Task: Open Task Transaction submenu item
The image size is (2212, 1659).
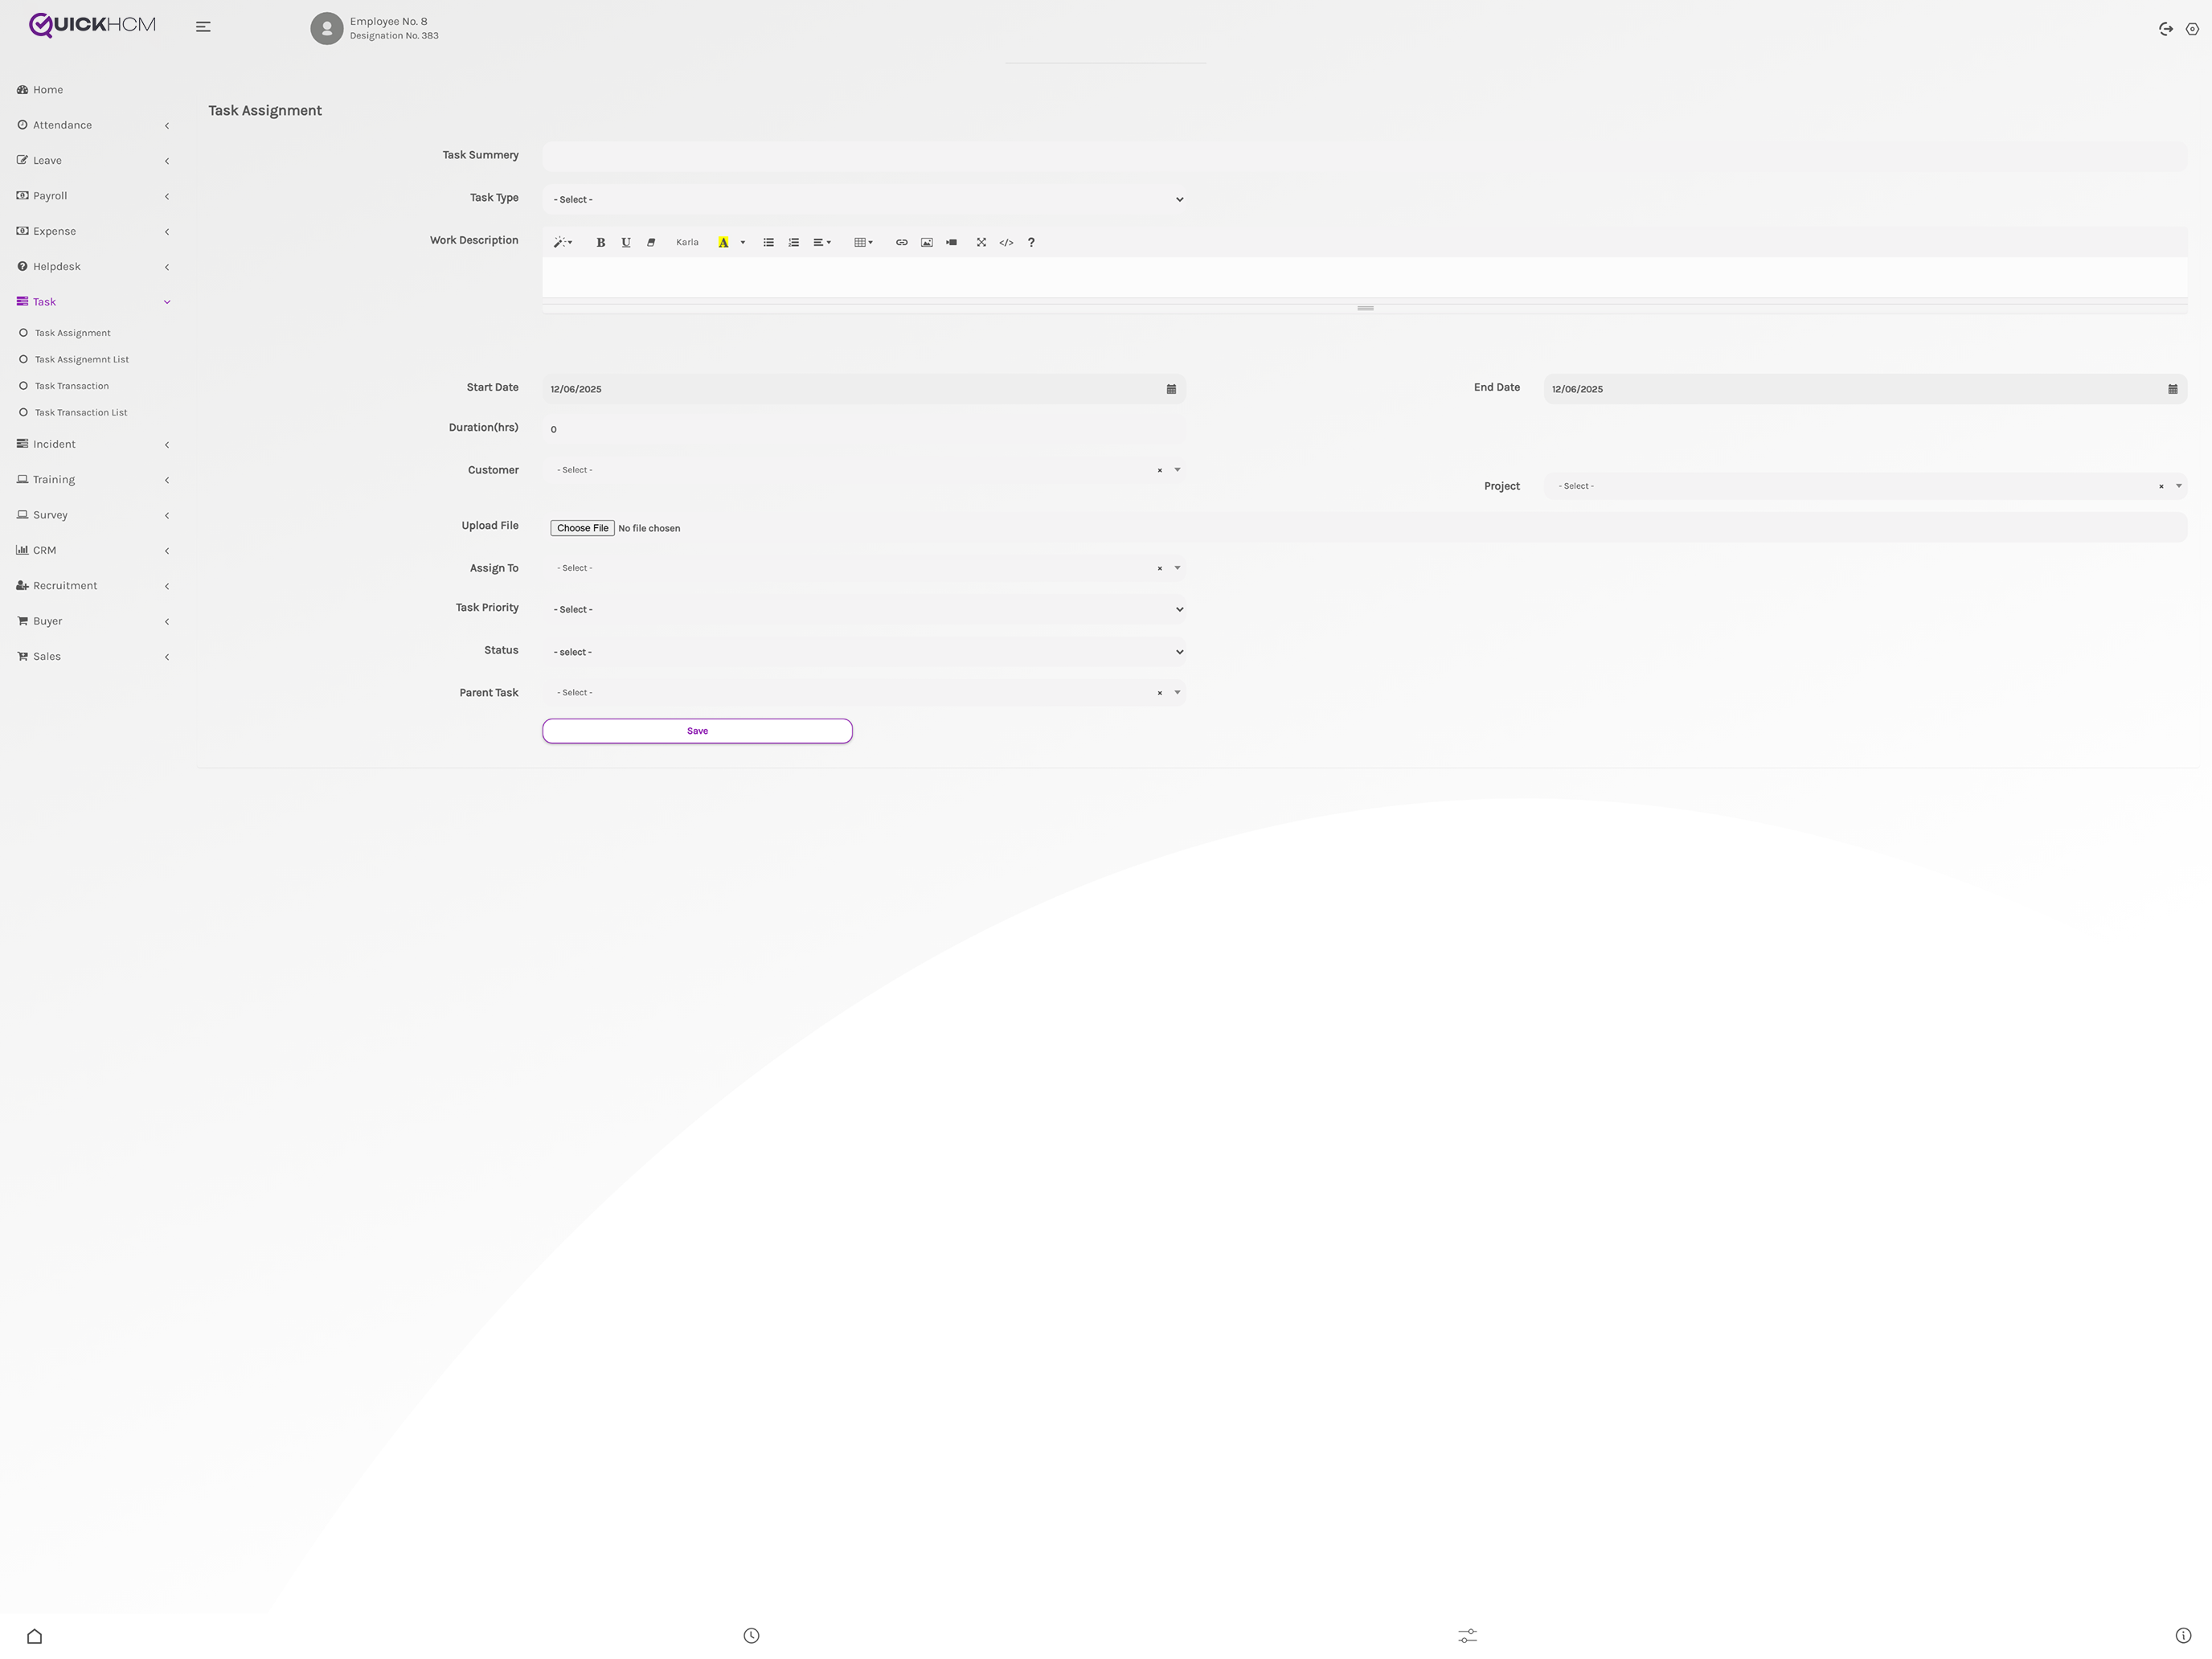Action: pyautogui.click(x=71, y=386)
